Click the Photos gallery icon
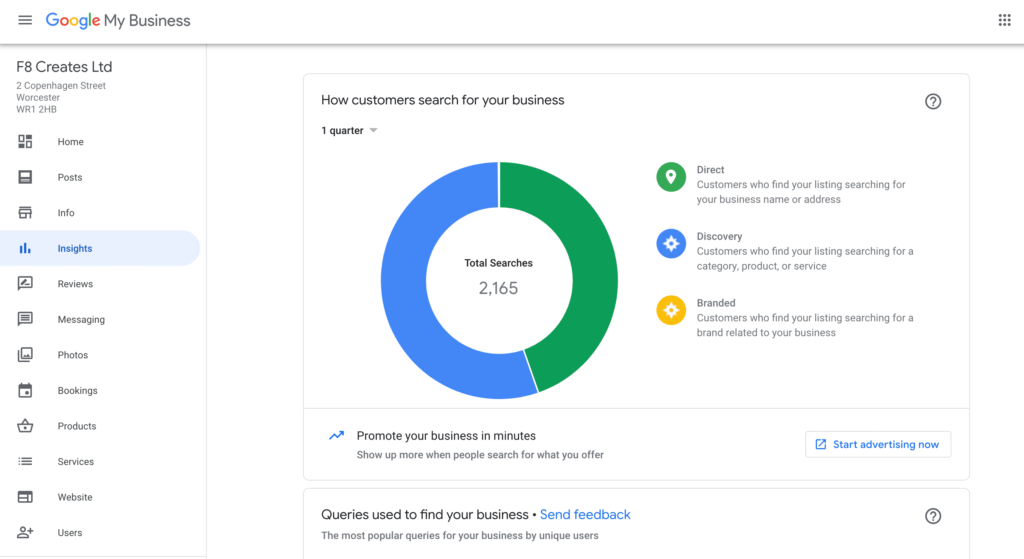Screen dimensions: 1024x559 click(x=25, y=355)
